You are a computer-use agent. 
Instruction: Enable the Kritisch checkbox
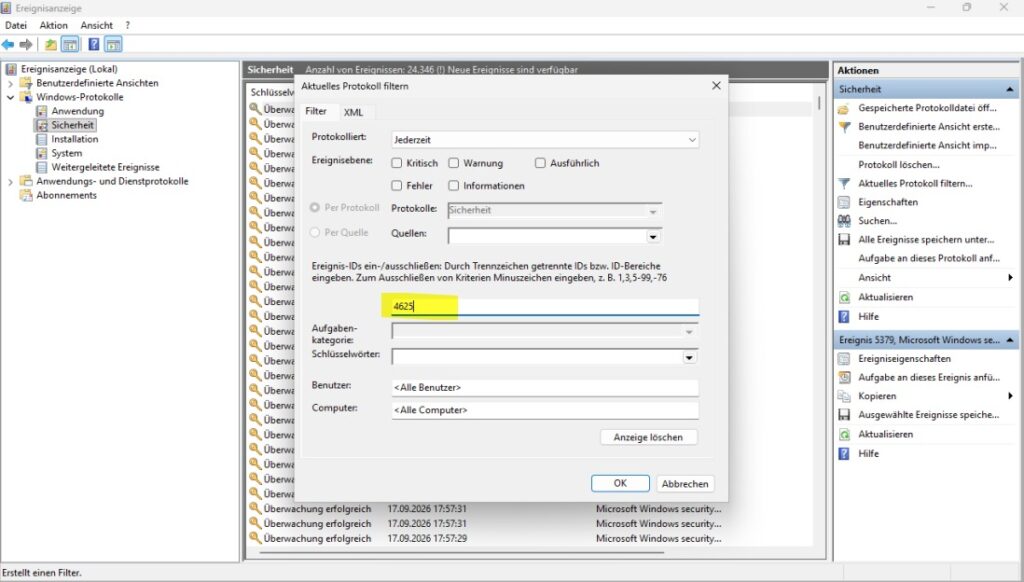point(396,163)
